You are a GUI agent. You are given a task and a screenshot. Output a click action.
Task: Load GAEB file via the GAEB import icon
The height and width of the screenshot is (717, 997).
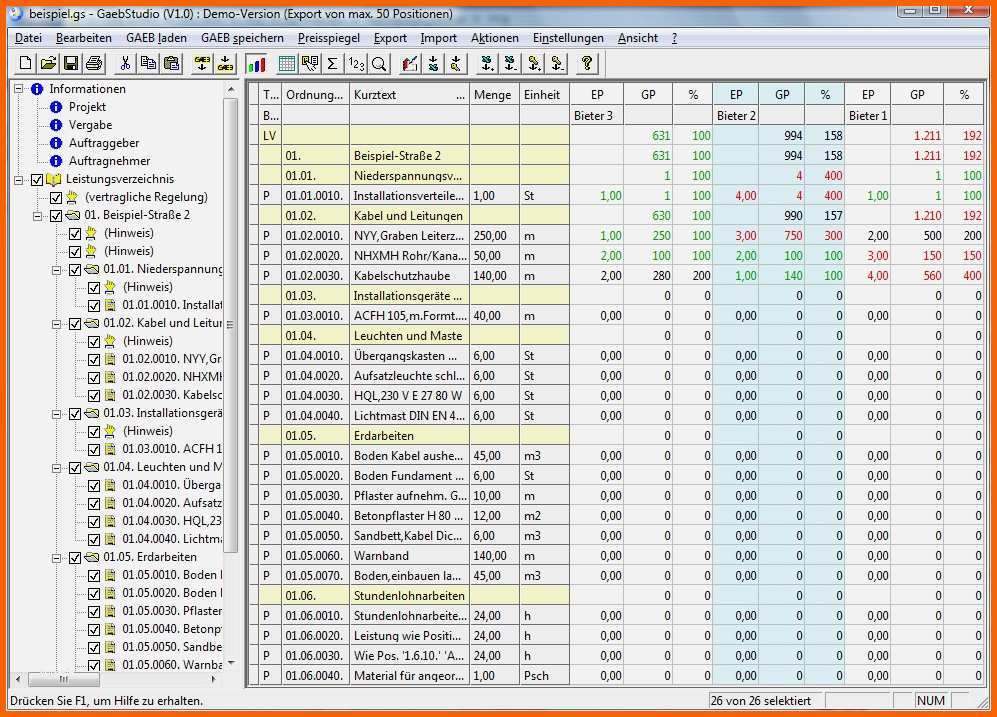click(202, 64)
